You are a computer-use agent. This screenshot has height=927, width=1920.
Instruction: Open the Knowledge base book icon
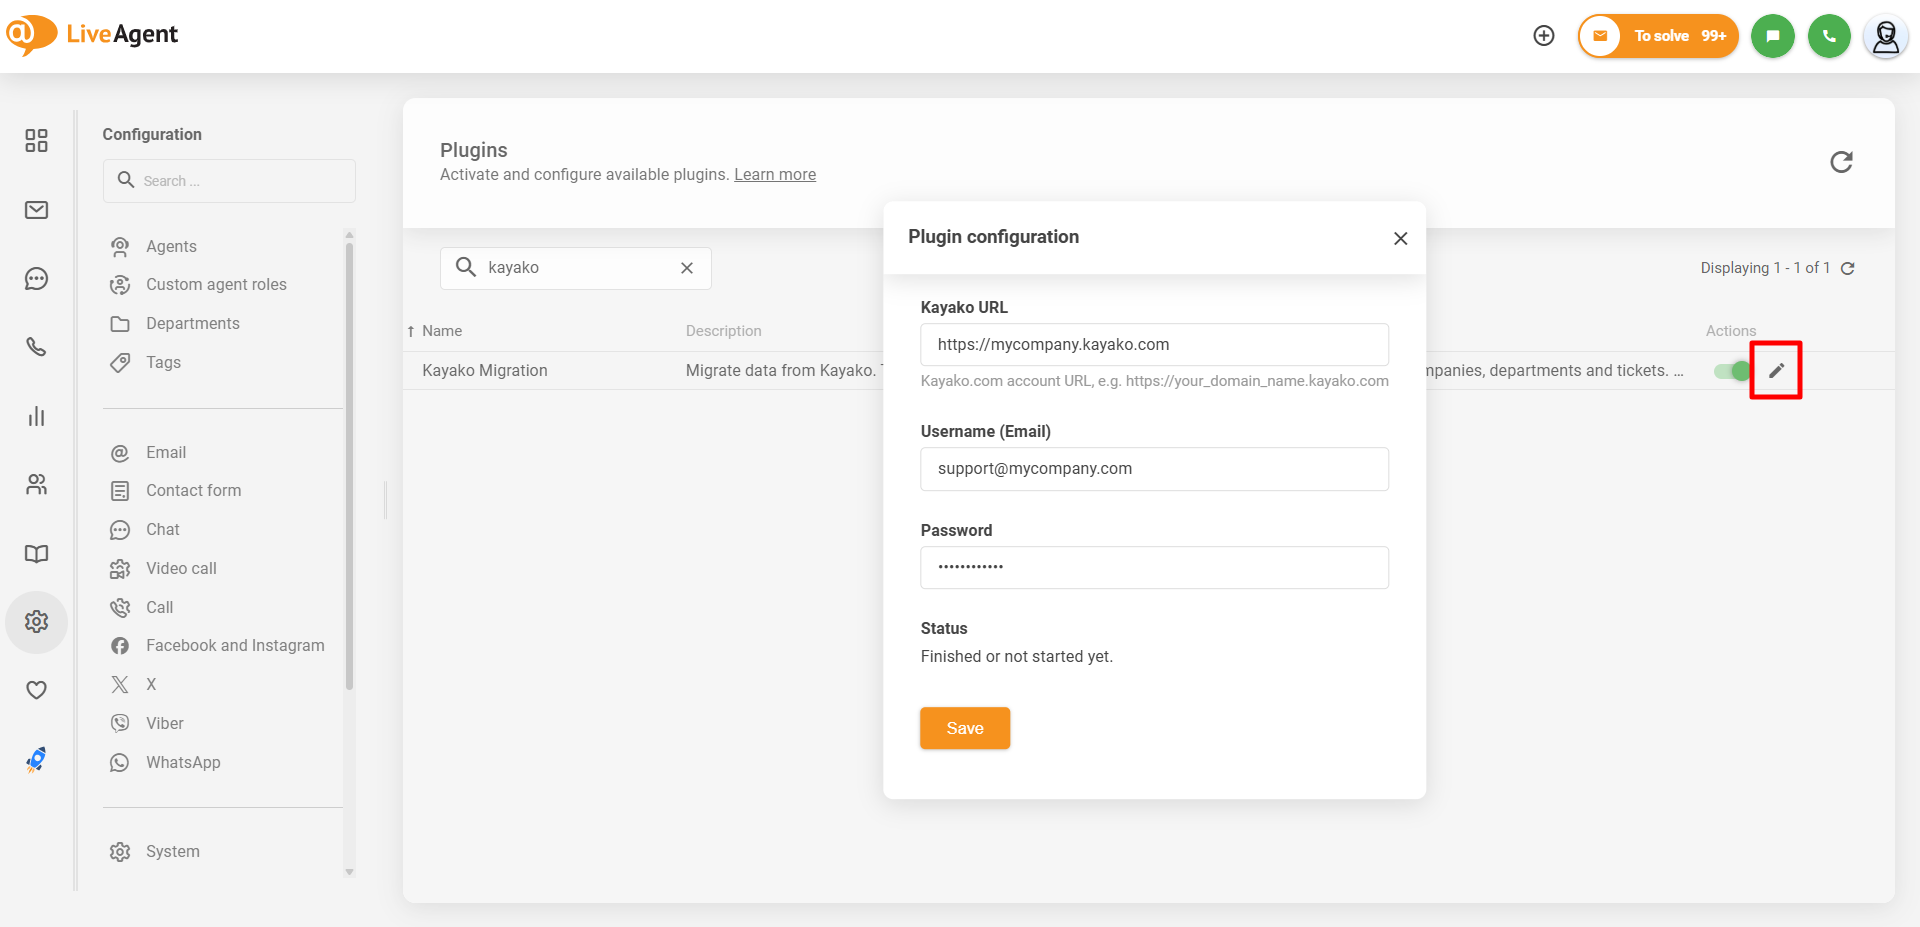37,554
